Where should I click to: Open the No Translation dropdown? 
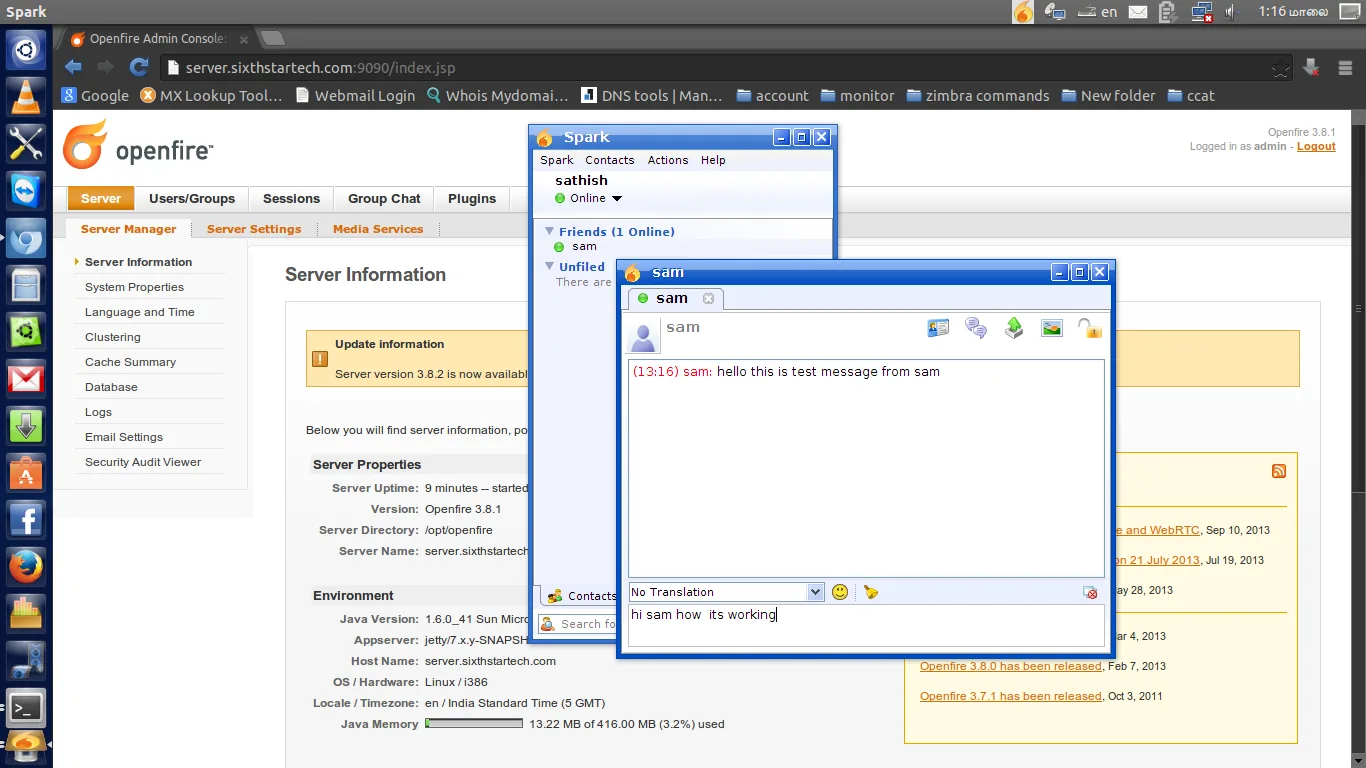click(726, 592)
